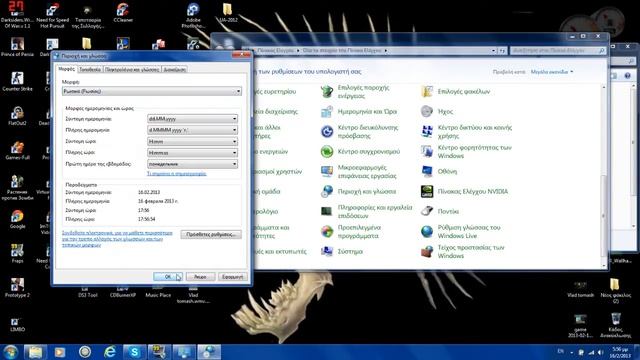
Task: Open the long time format dropdown H:mm:ss
Action: point(192,153)
